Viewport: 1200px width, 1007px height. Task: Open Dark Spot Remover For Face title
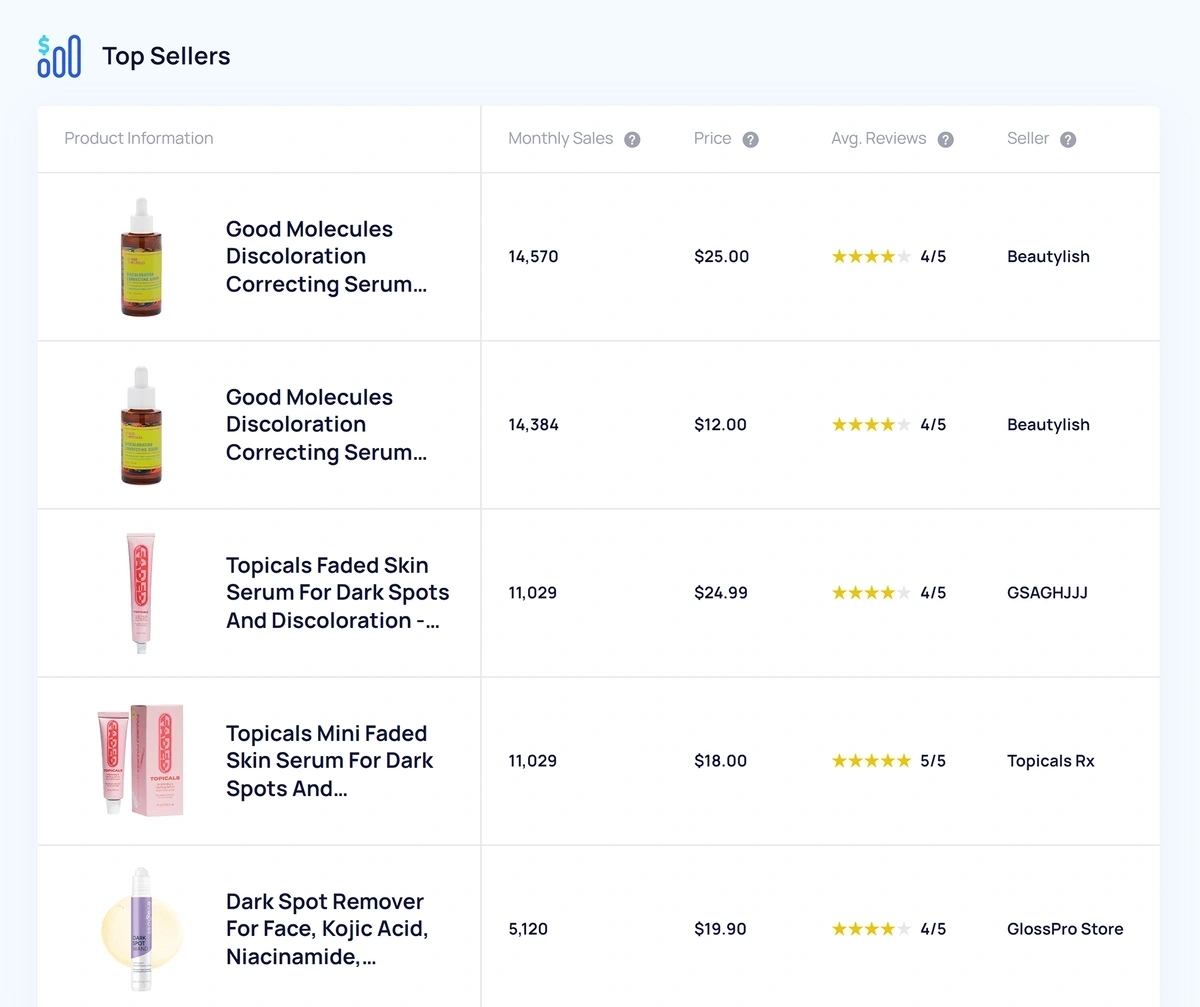(x=327, y=929)
